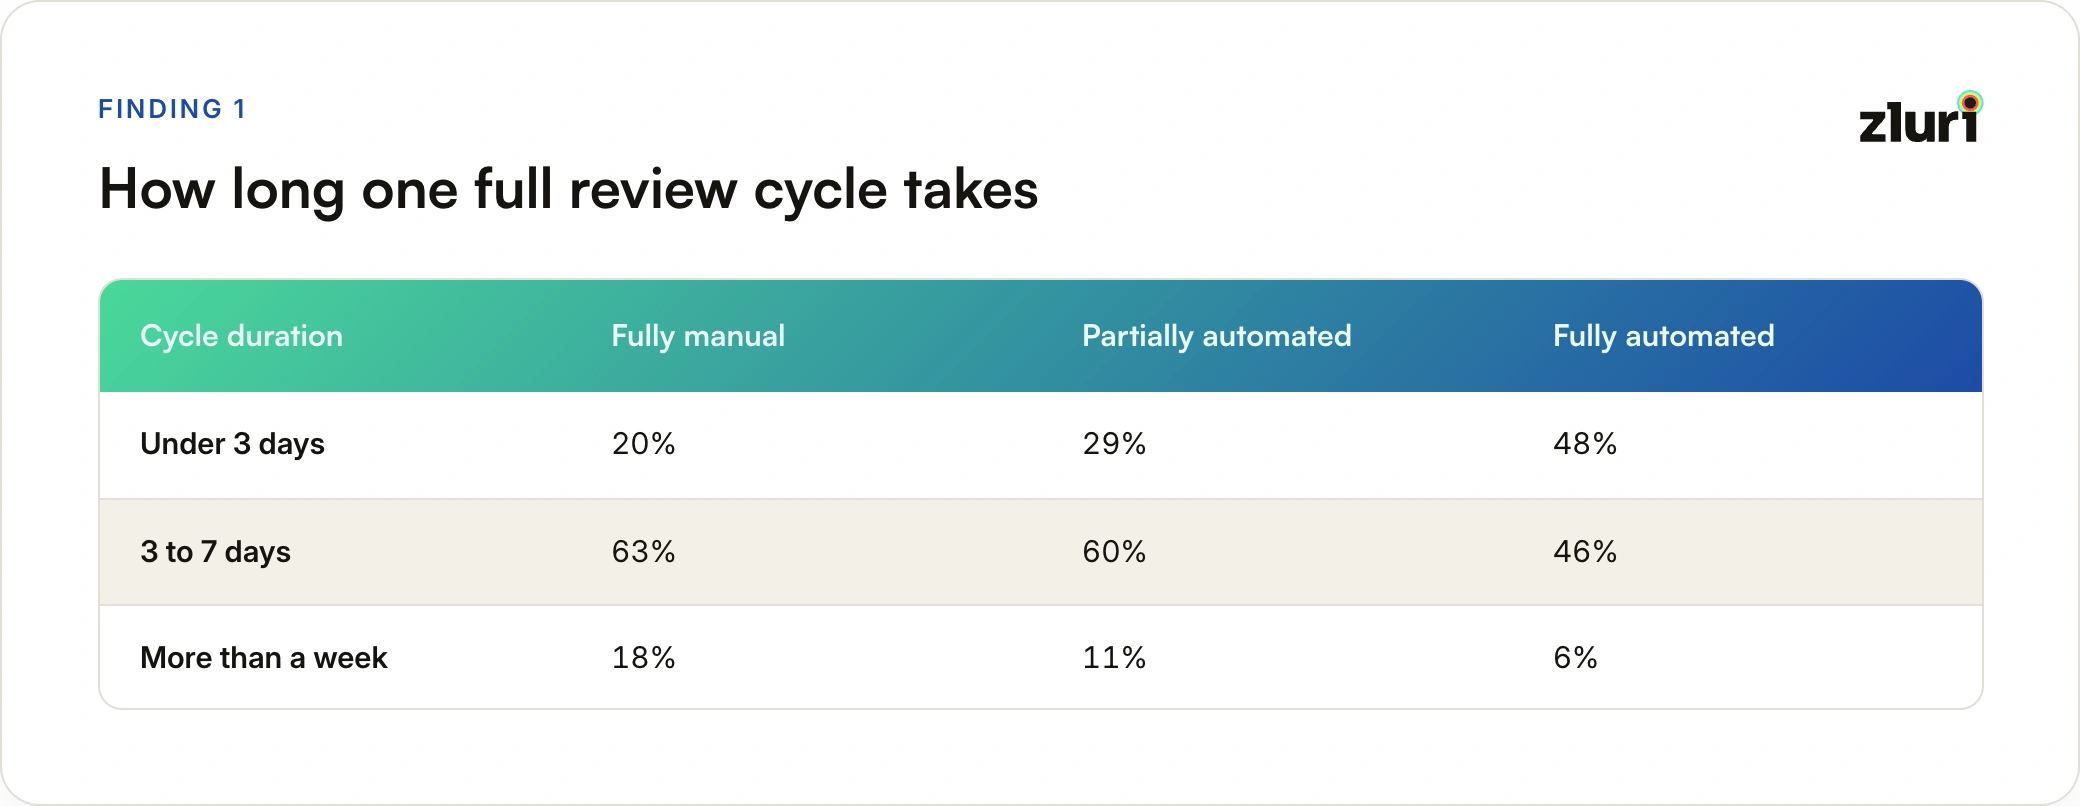2080x806 pixels.
Task: Click the 60% value in the table
Action: tap(1114, 552)
